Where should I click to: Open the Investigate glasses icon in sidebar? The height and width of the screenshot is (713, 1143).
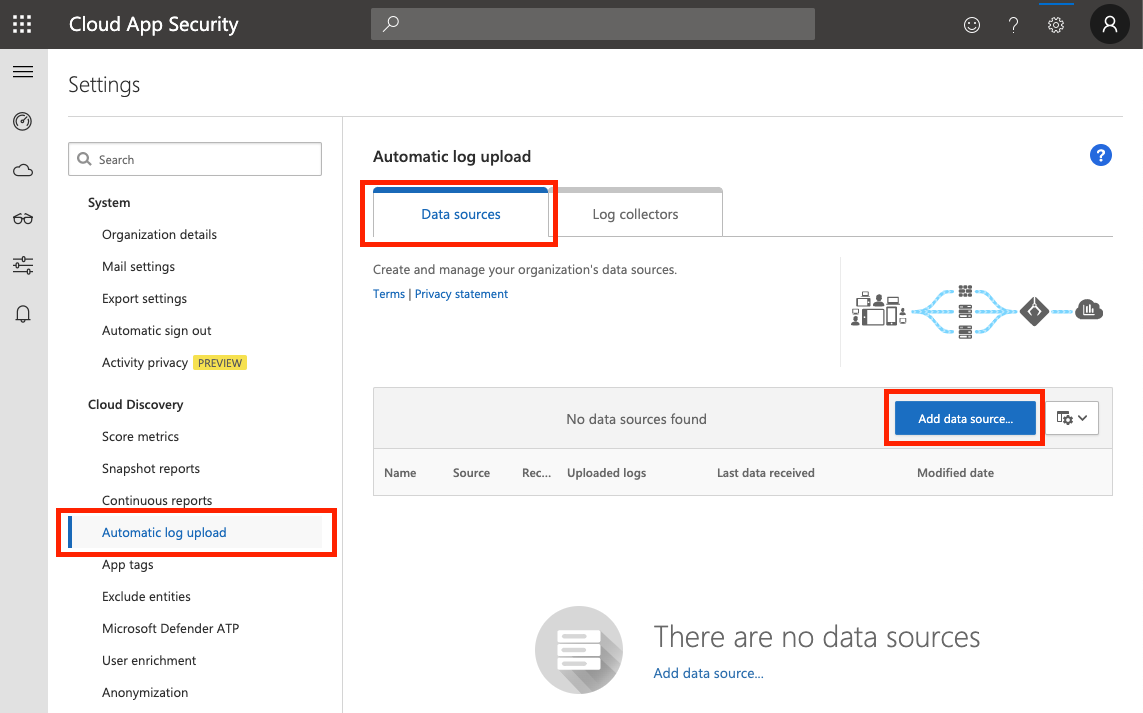pos(23,218)
